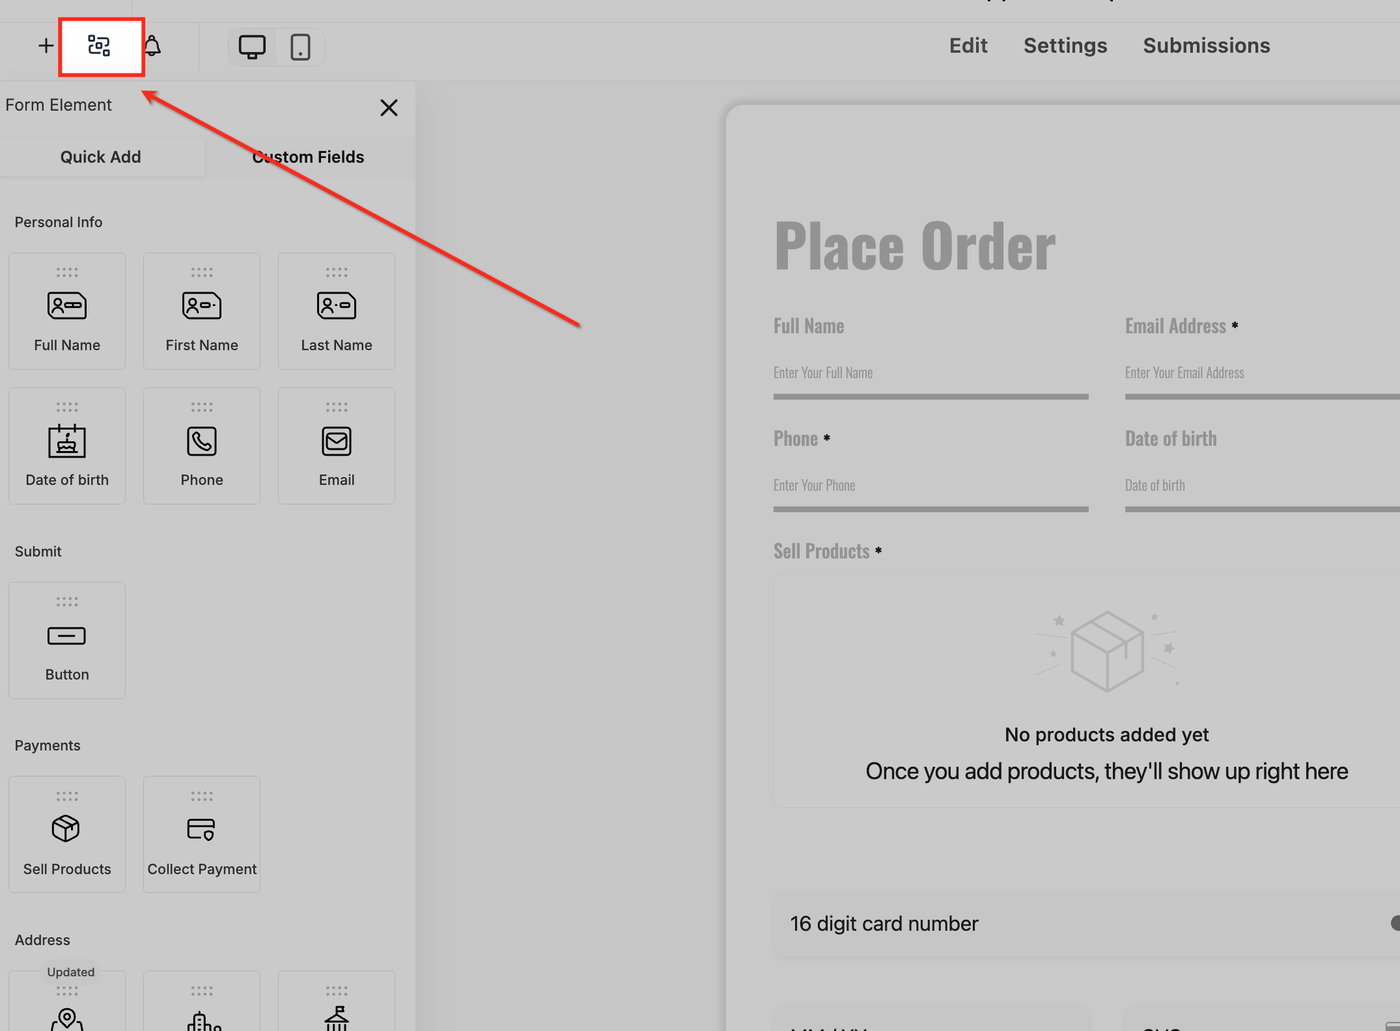The height and width of the screenshot is (1031, 1400).
Task: Click the plus icon in the top toolbar
Action: click(x=46, y=46)
